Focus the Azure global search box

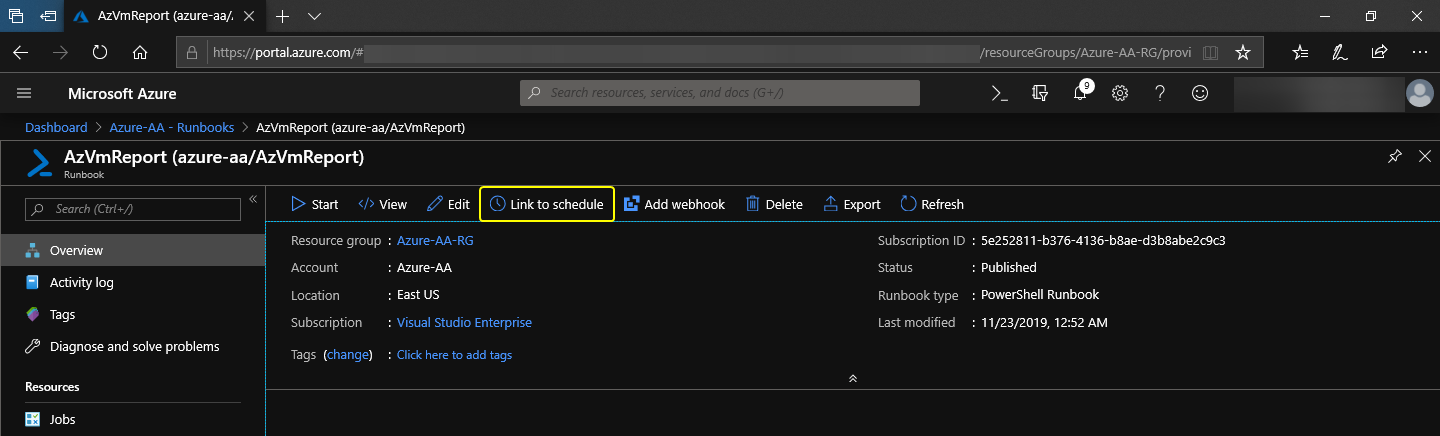(x=720, y=93)
